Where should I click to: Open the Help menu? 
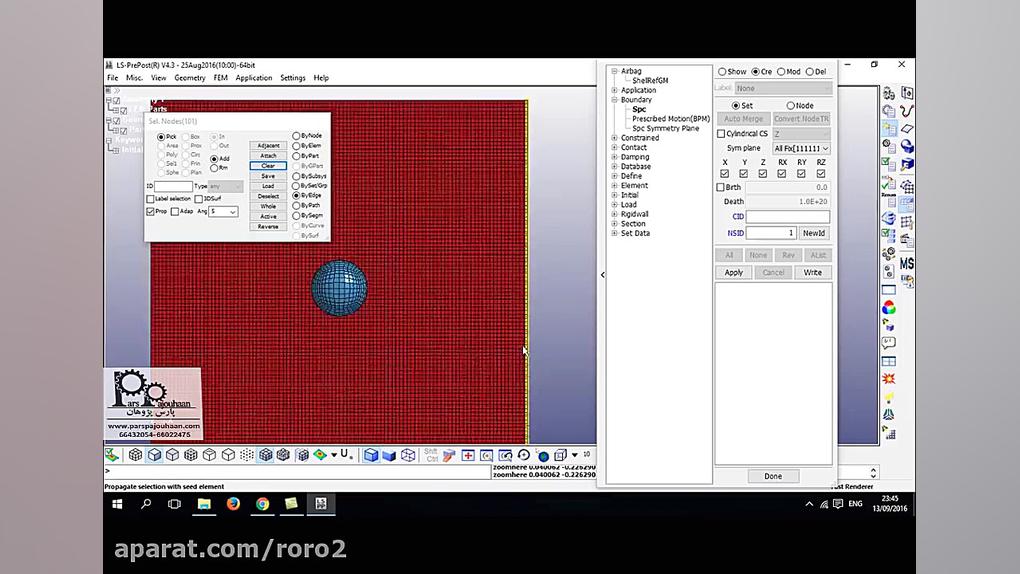[x=321, y=78]
